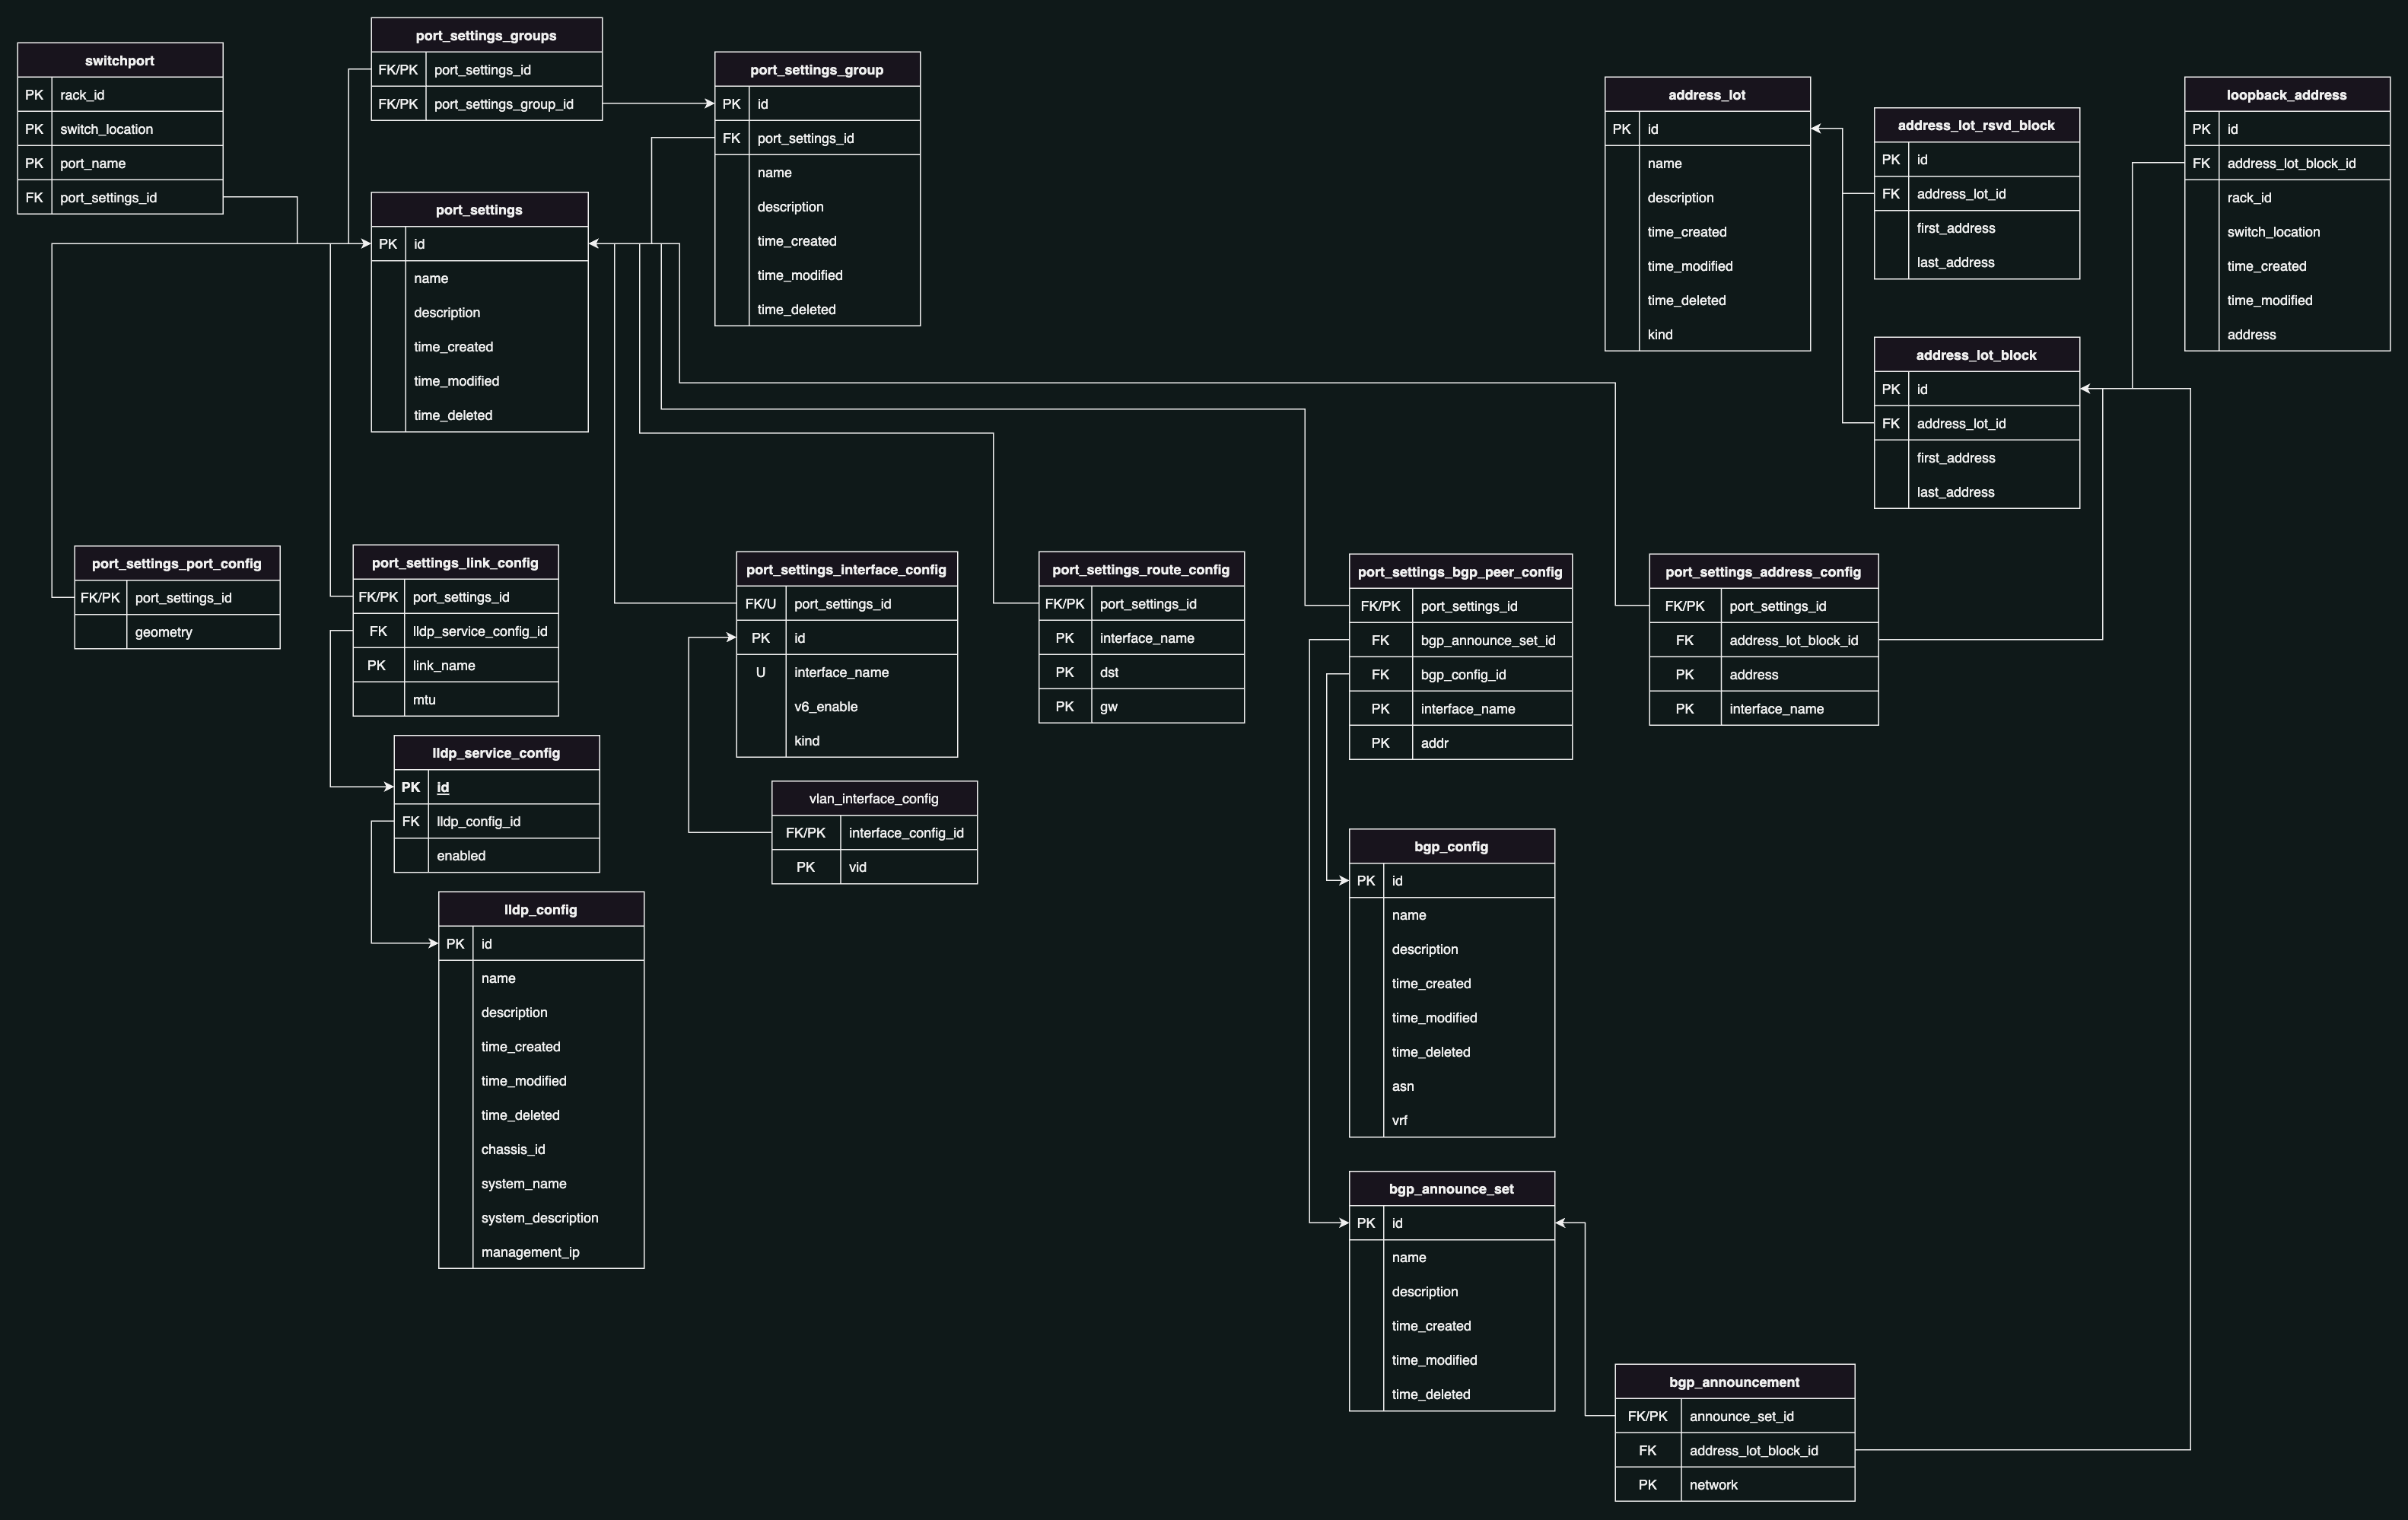Select chassis_id field in lldp_config
The height and width of the screenshot is (1520, 2408).
[541, 1149]
